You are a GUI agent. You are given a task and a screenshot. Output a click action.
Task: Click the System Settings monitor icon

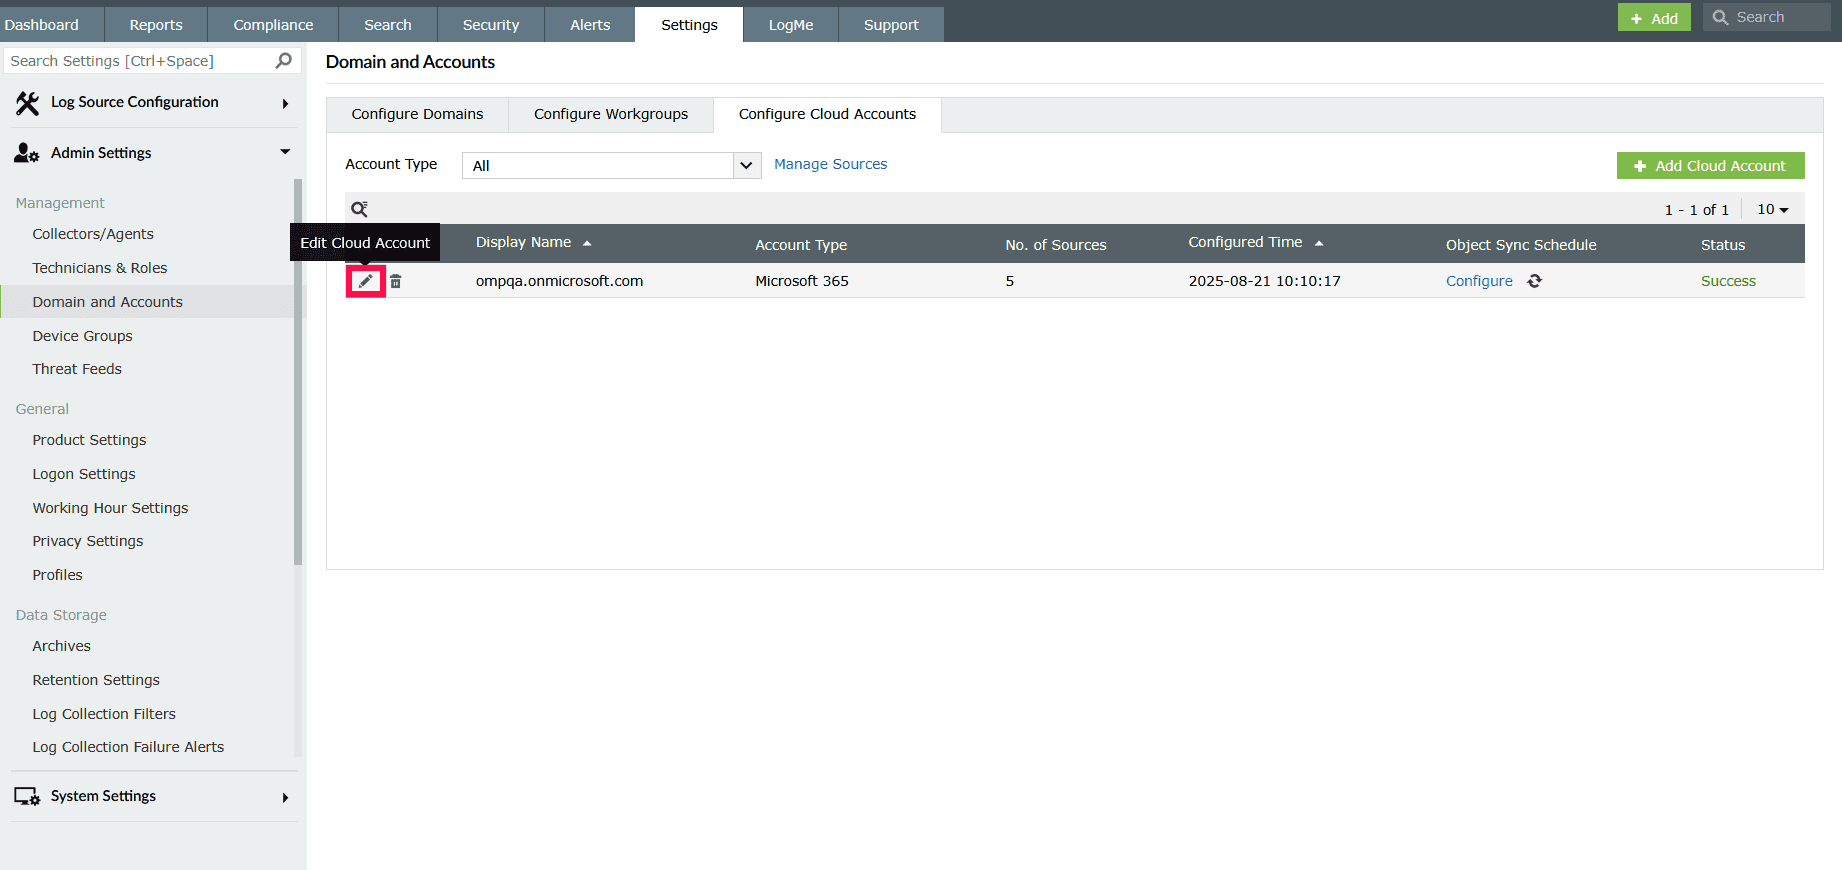pyautogui.click(x=27, y=797)
